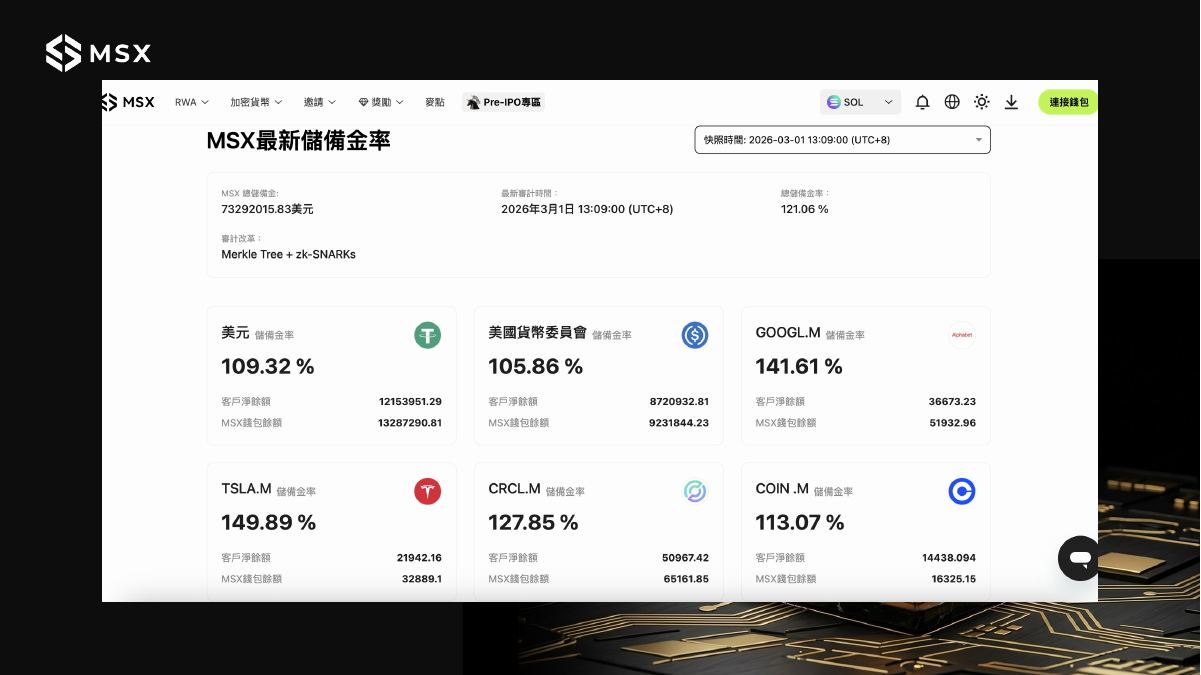1201x675 pixels.
Task: Expand the 加密貨幣 menu
Action: point(256,102)
